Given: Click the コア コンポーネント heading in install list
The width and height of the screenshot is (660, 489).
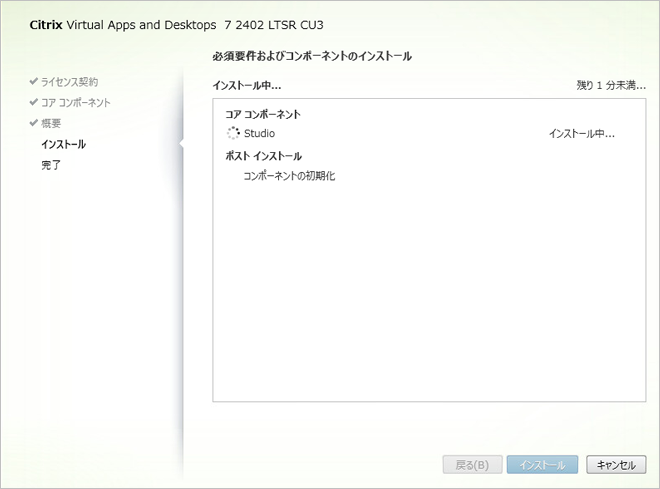Looking at the screenshot, I should (x=263, y=114).
